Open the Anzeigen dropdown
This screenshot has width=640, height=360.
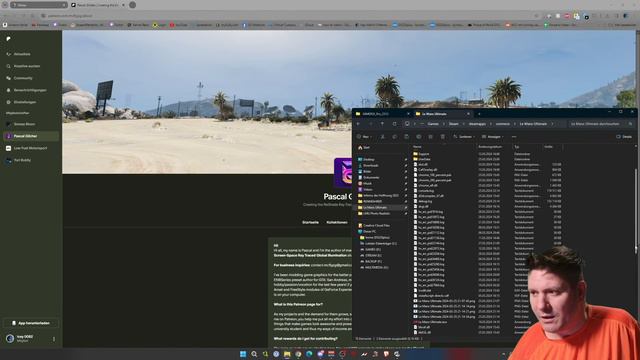click(x=493, y=137)
